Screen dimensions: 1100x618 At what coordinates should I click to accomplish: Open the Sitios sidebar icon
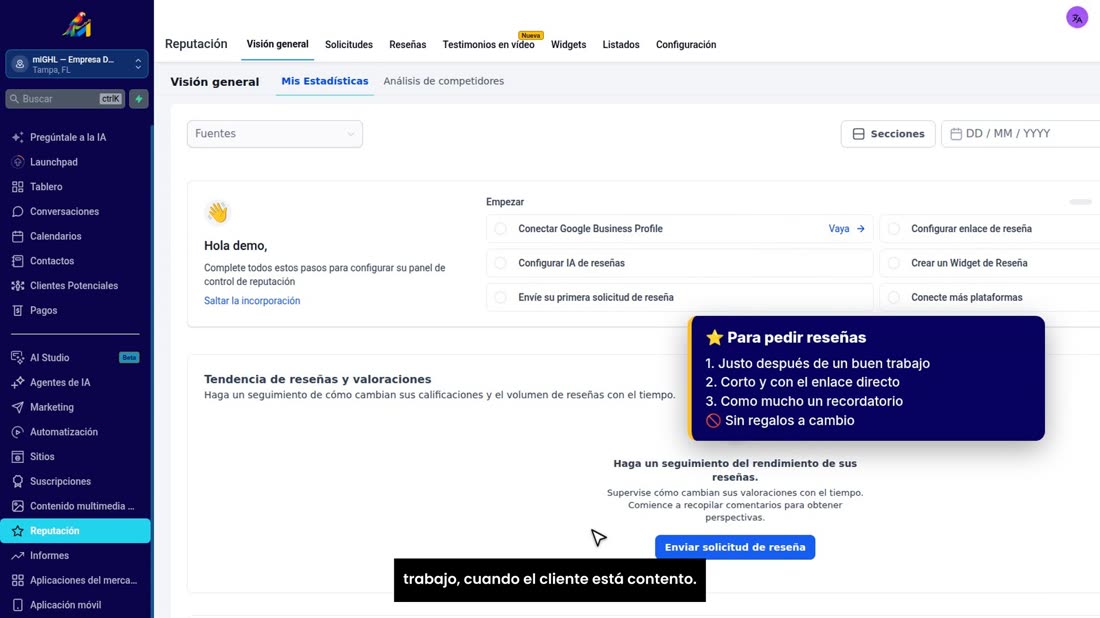pos(18,457)
